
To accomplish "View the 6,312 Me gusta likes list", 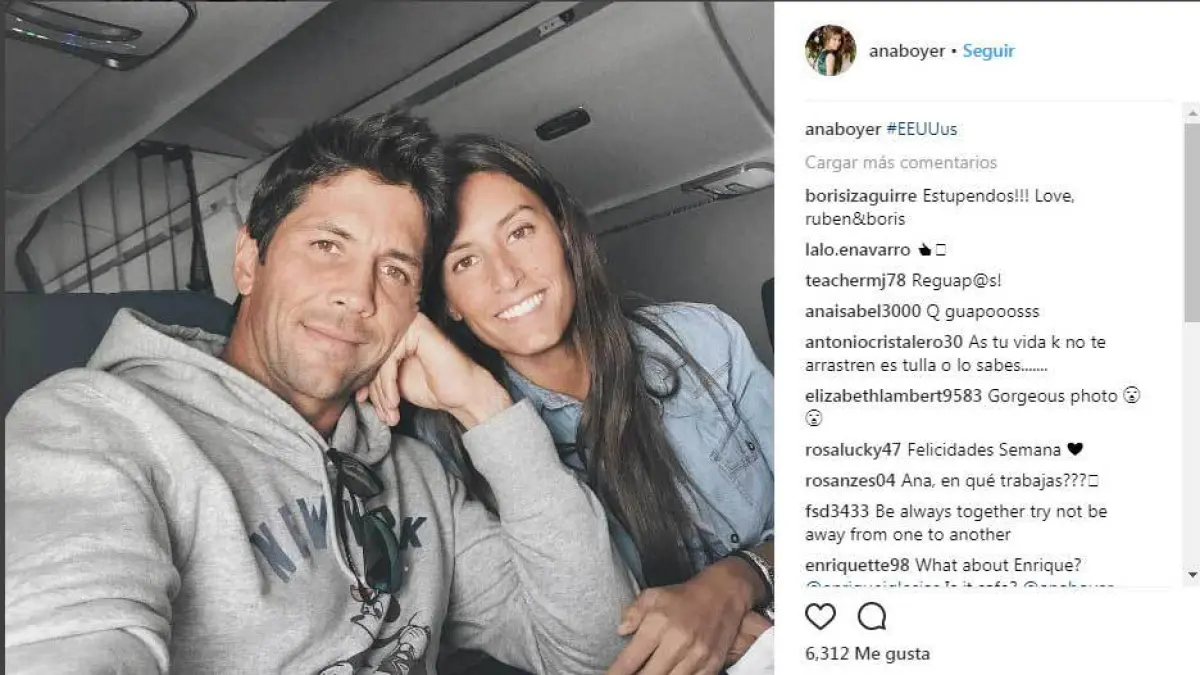I will click(867, 654).
